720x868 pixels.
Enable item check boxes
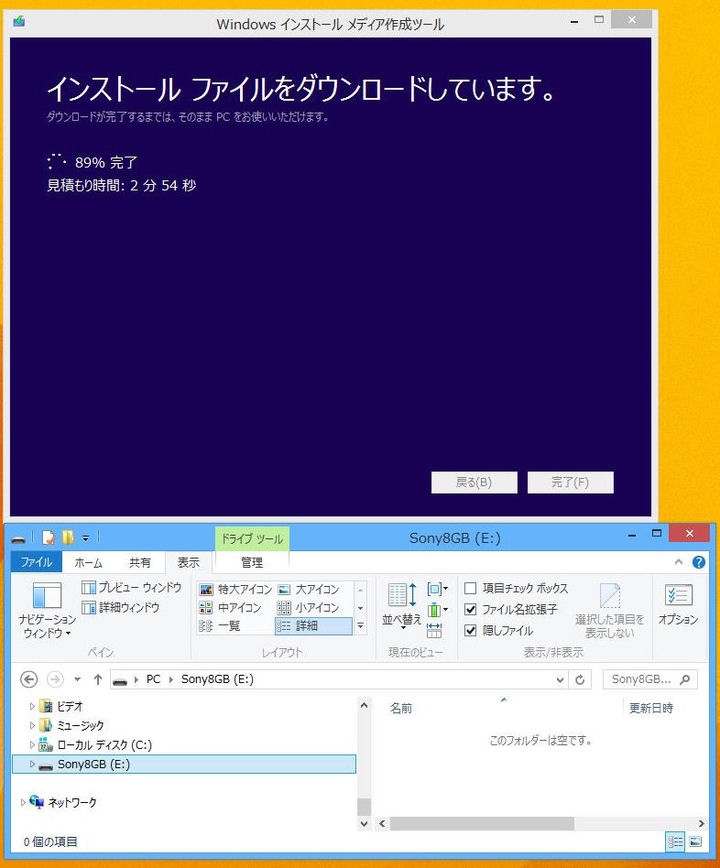point(470,588)
